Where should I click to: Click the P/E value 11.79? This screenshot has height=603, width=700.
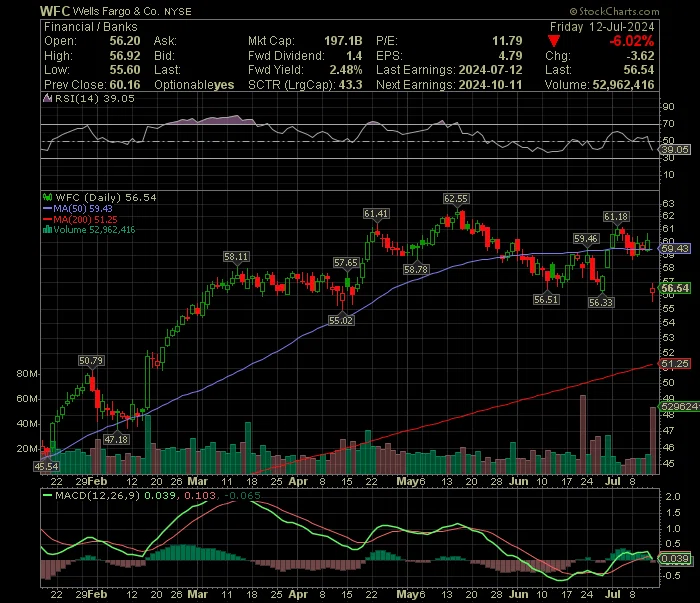pos(507,41)
